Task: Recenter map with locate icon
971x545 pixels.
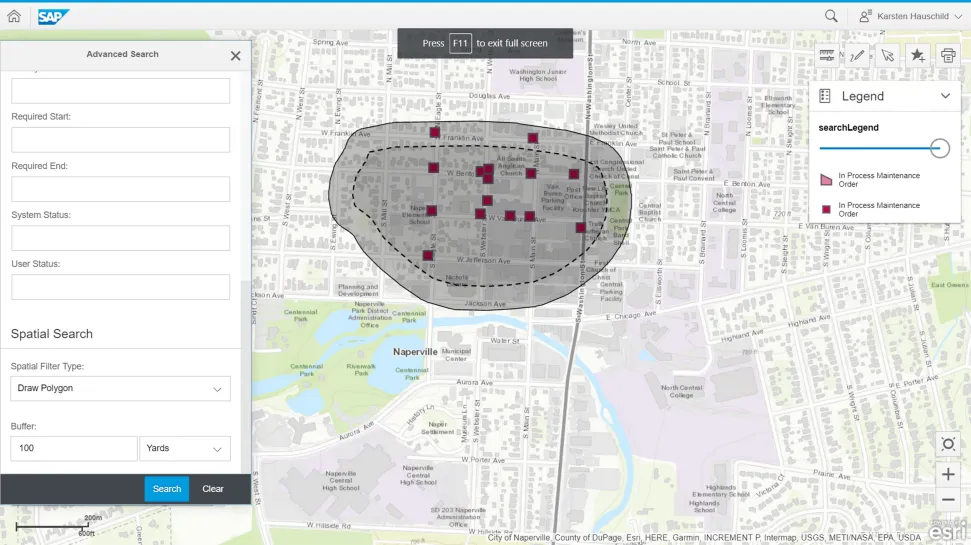Action: coord(948,444)
